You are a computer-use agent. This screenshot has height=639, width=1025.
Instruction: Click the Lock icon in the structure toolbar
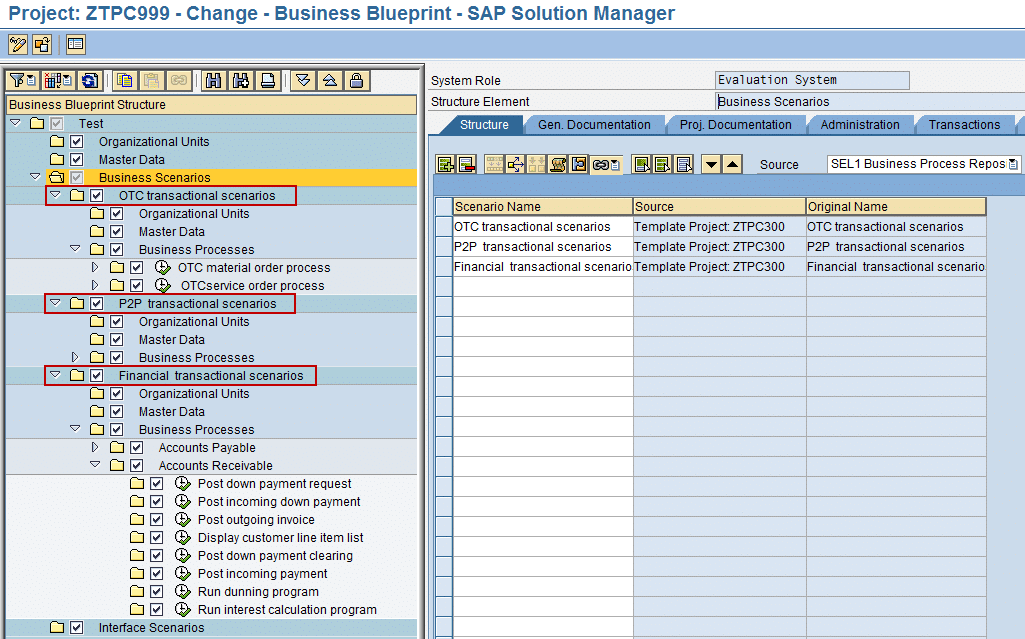coord(357,80)
